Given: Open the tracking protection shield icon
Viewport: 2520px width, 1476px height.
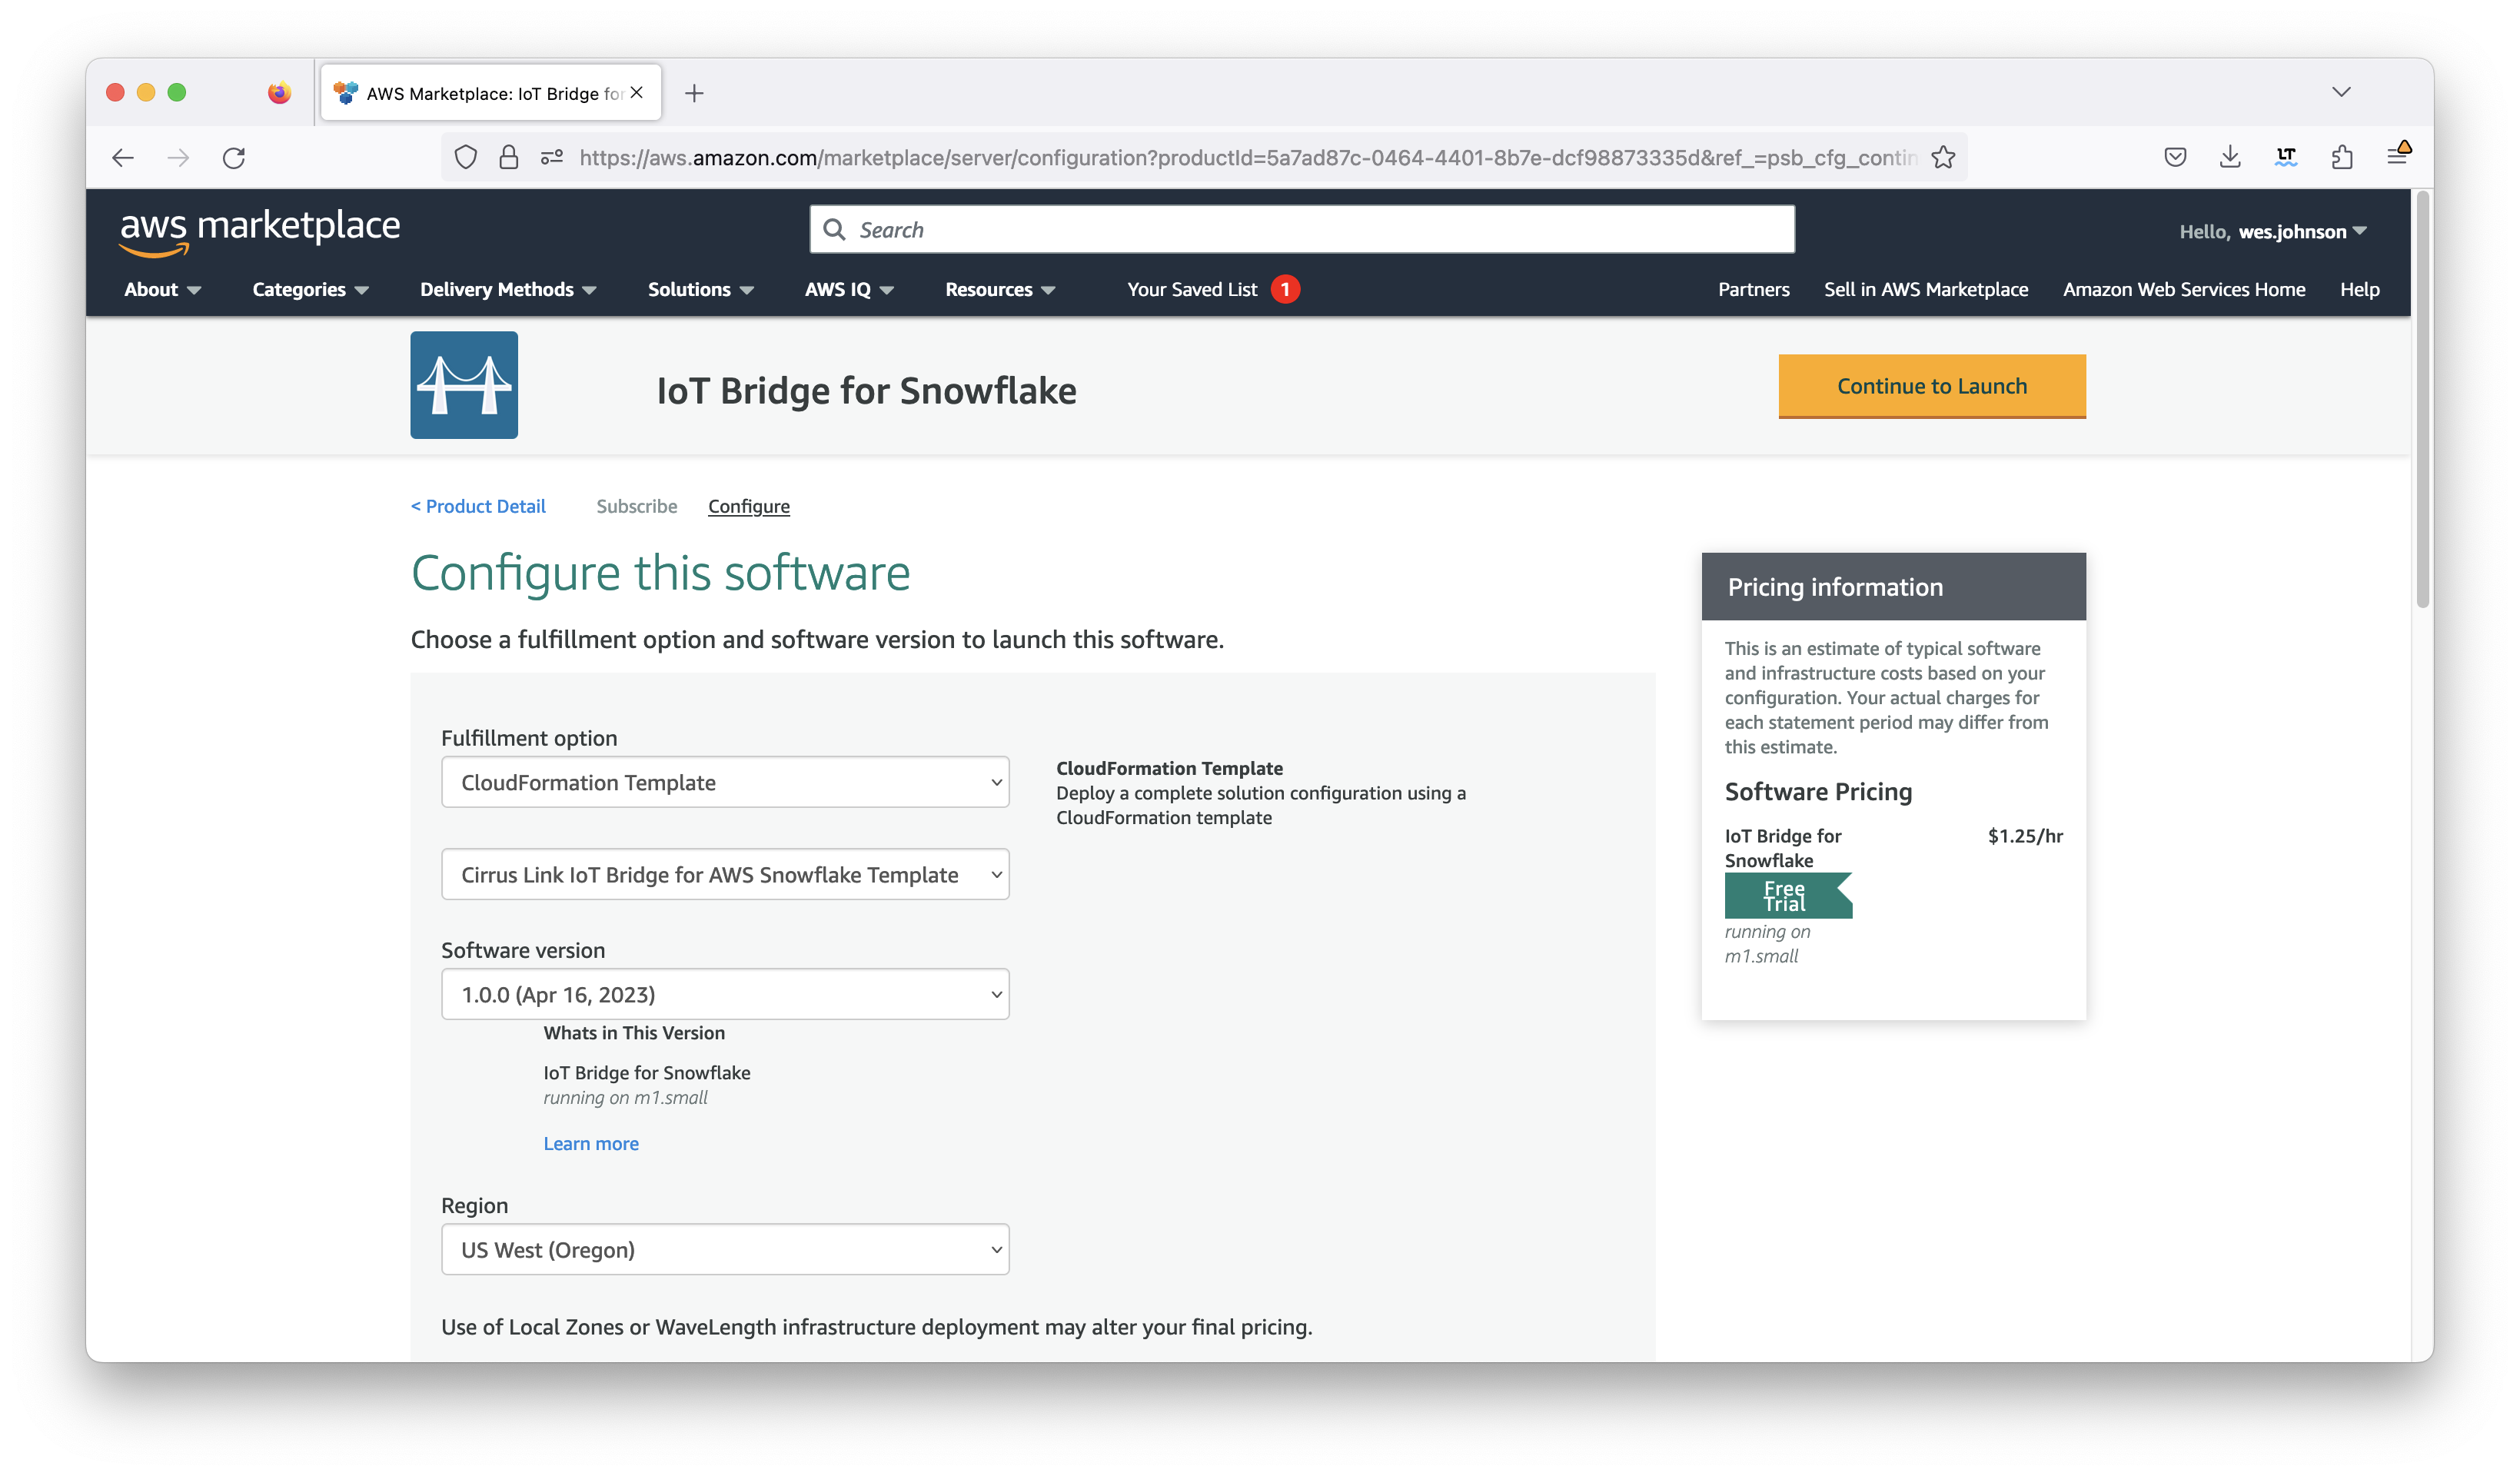Looking at the screenshot, I should [x=465, y=157].
